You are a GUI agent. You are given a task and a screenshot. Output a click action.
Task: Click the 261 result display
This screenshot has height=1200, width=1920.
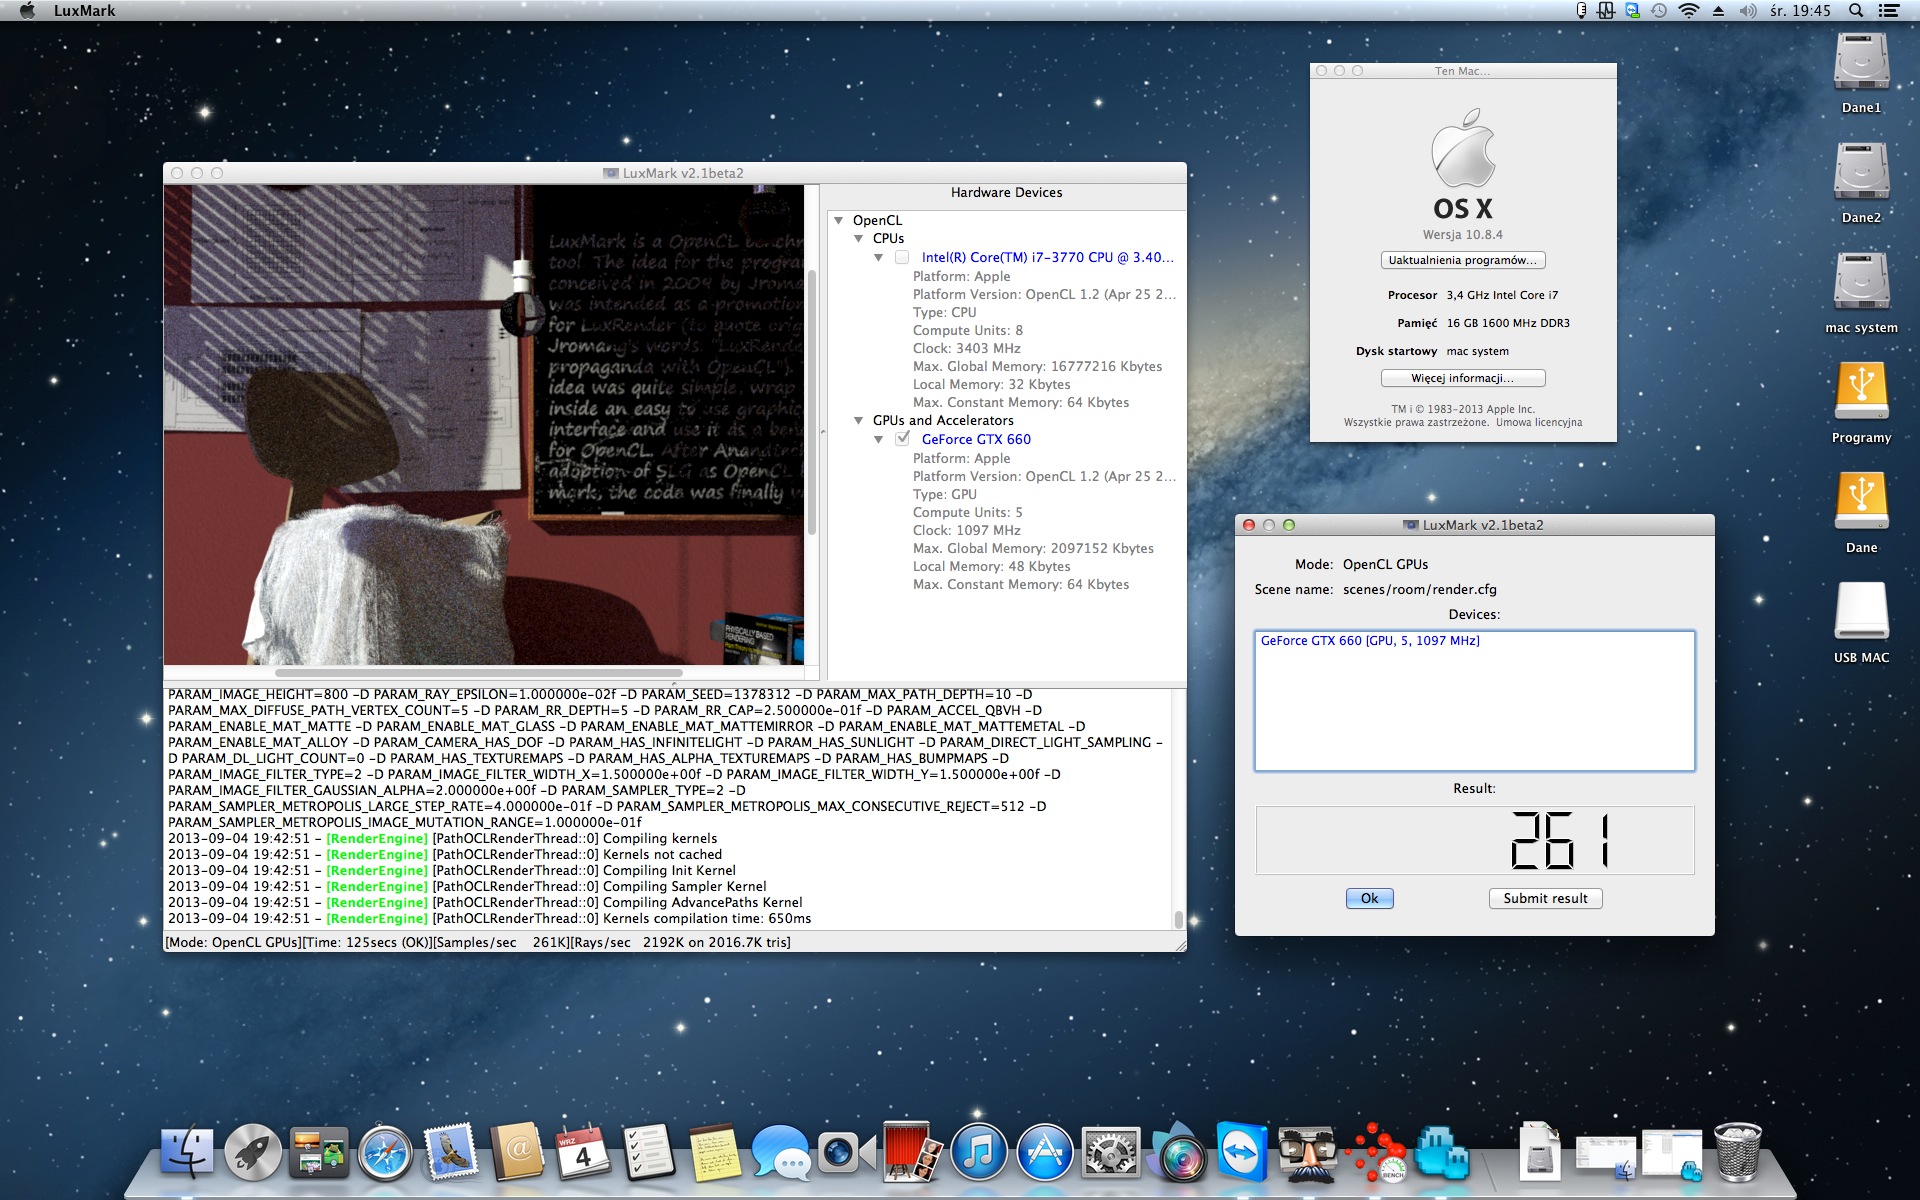coord(1474,840)
